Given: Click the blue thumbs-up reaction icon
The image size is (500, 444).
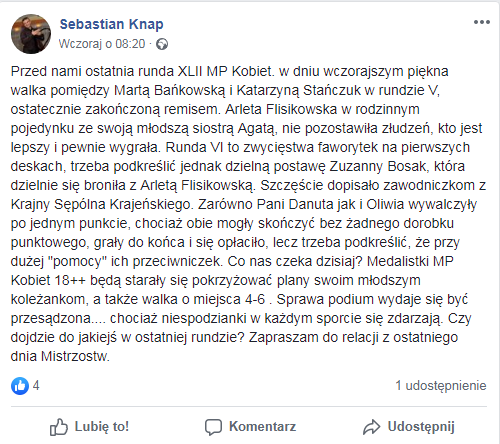Looking at the screenshot, I should (20, 386).
